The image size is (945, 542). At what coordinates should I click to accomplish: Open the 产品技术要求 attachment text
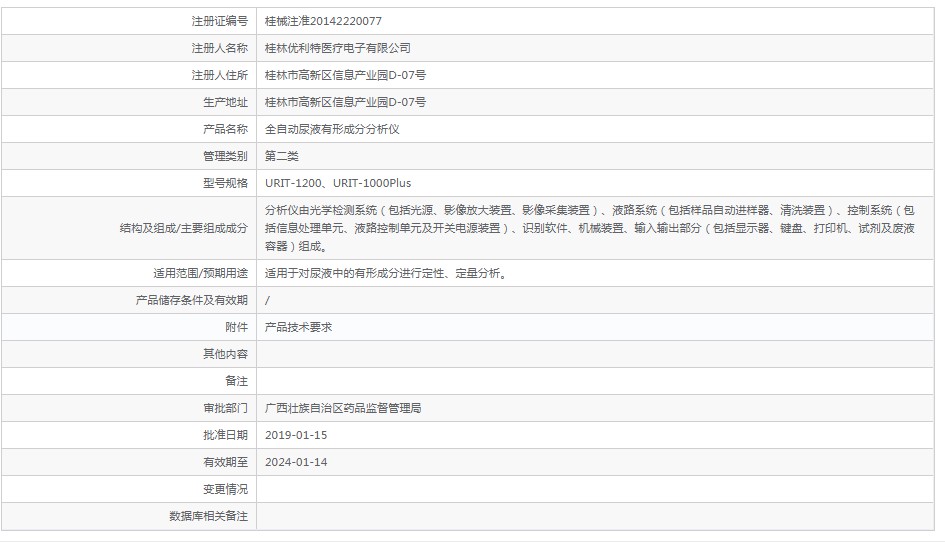point(298,327)
